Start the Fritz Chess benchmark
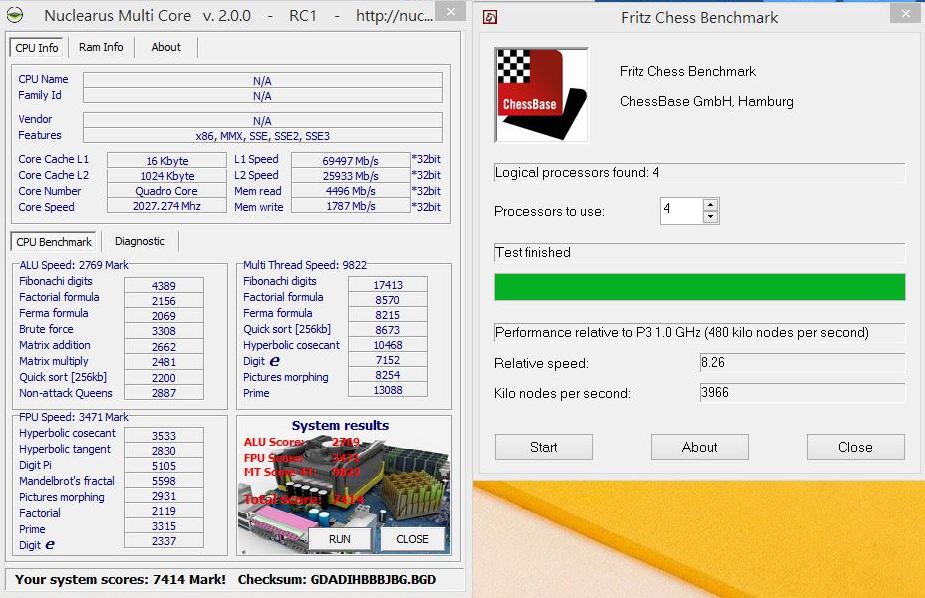This screenshot has width=925, height=598. (543, 447)
